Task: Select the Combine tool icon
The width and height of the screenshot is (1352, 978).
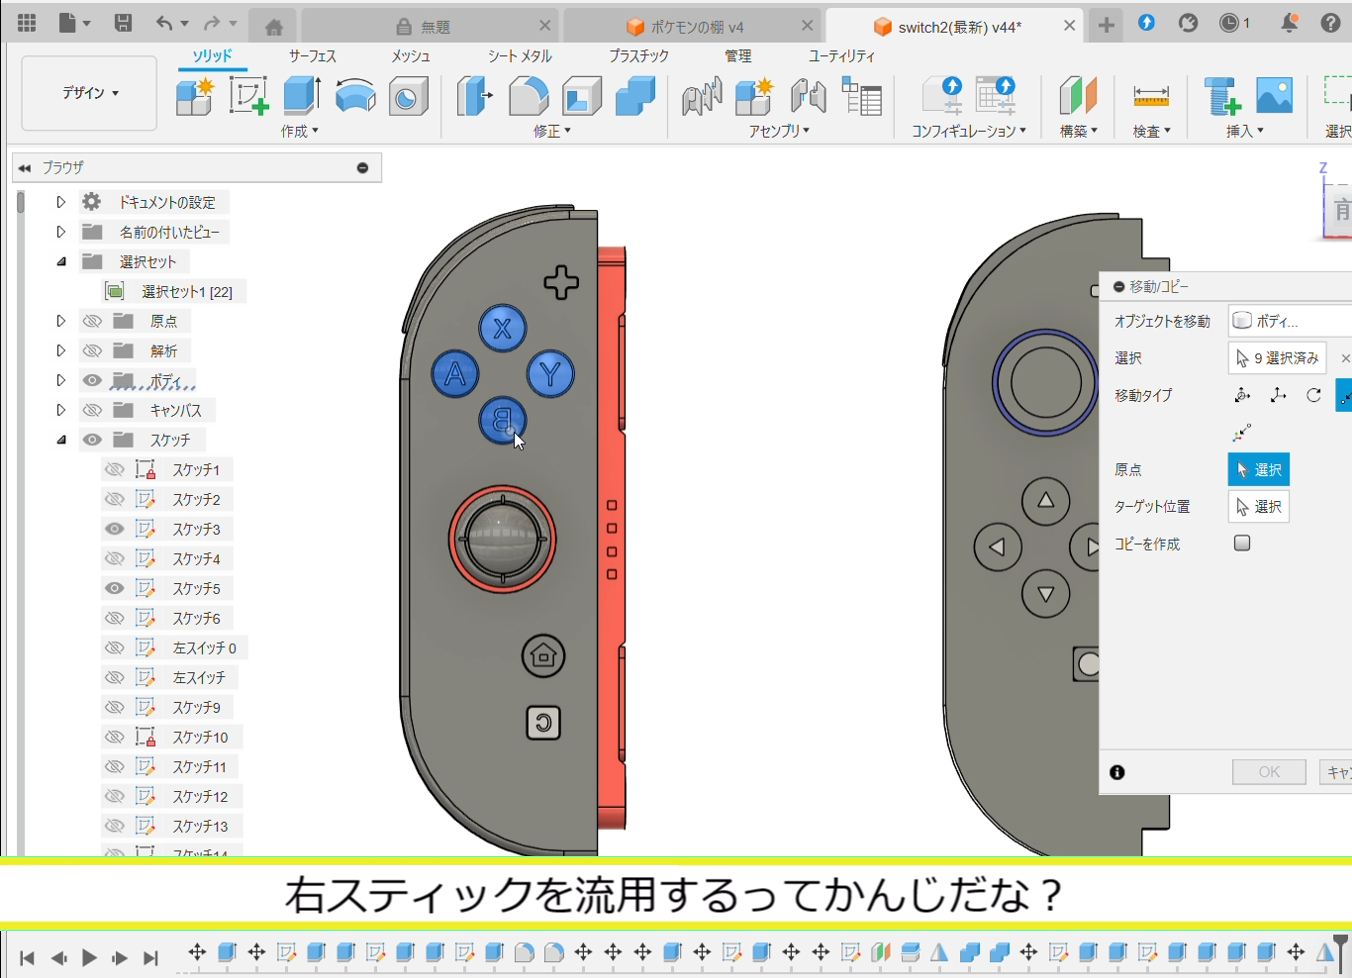Action: click(x=635, y=96)
